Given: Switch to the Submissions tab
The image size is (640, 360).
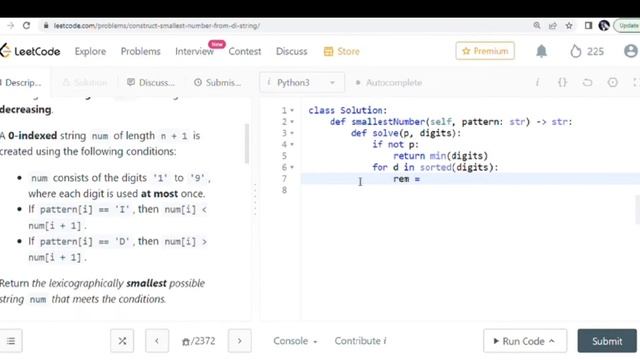Looking at the screenshot, I should 217,82.
